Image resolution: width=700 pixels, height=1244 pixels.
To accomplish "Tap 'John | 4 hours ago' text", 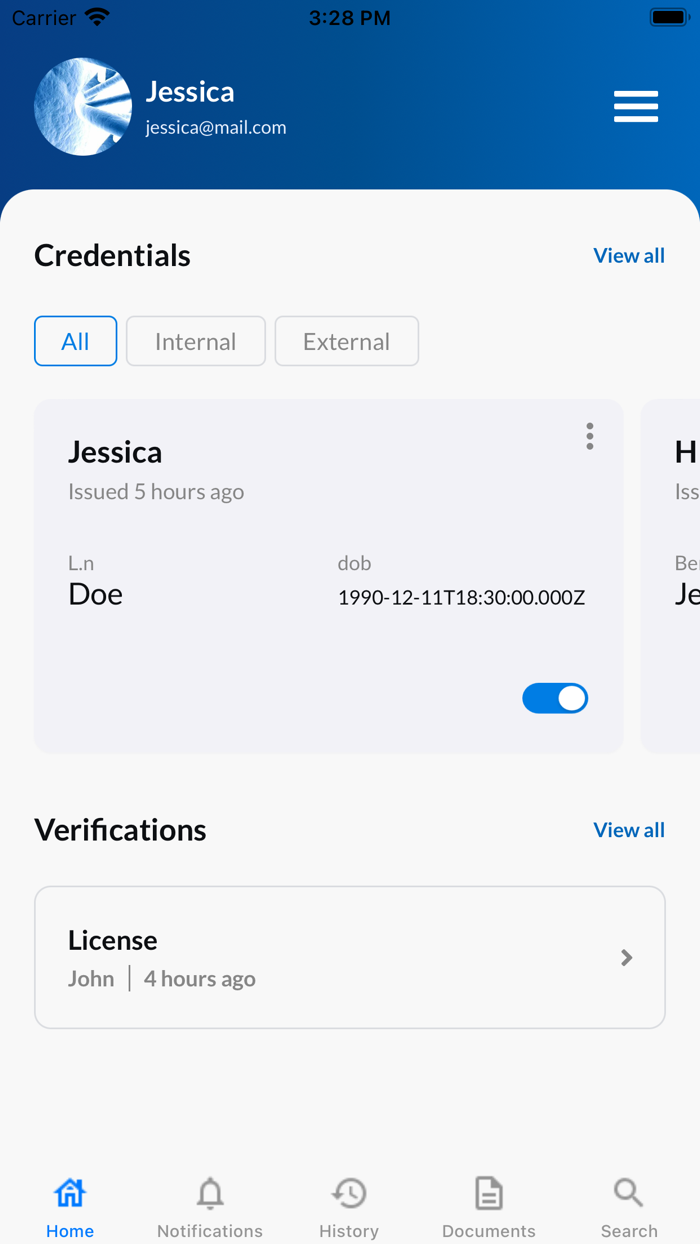I will [x=162, y=979].
